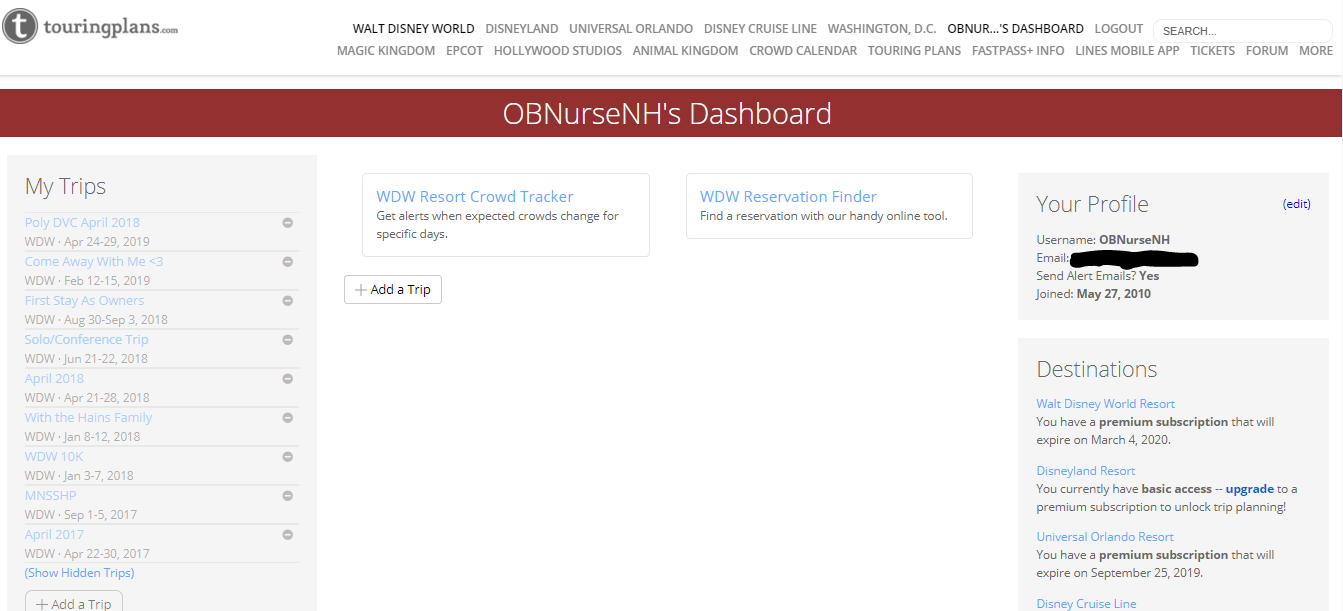The image size is (1343, 611).
Task: Hide the Come Away With Me trip
Action: pyautogui.click(x=287, y=262)
